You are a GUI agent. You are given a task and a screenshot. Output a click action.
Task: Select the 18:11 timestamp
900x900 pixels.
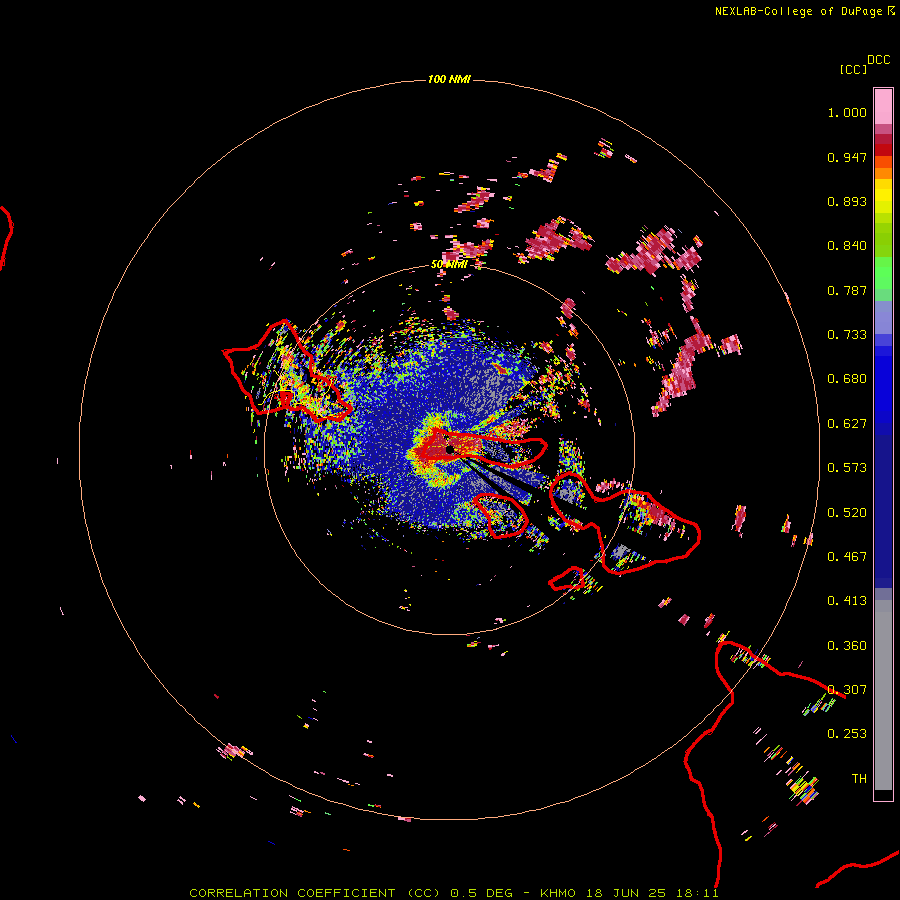[697, 893]
